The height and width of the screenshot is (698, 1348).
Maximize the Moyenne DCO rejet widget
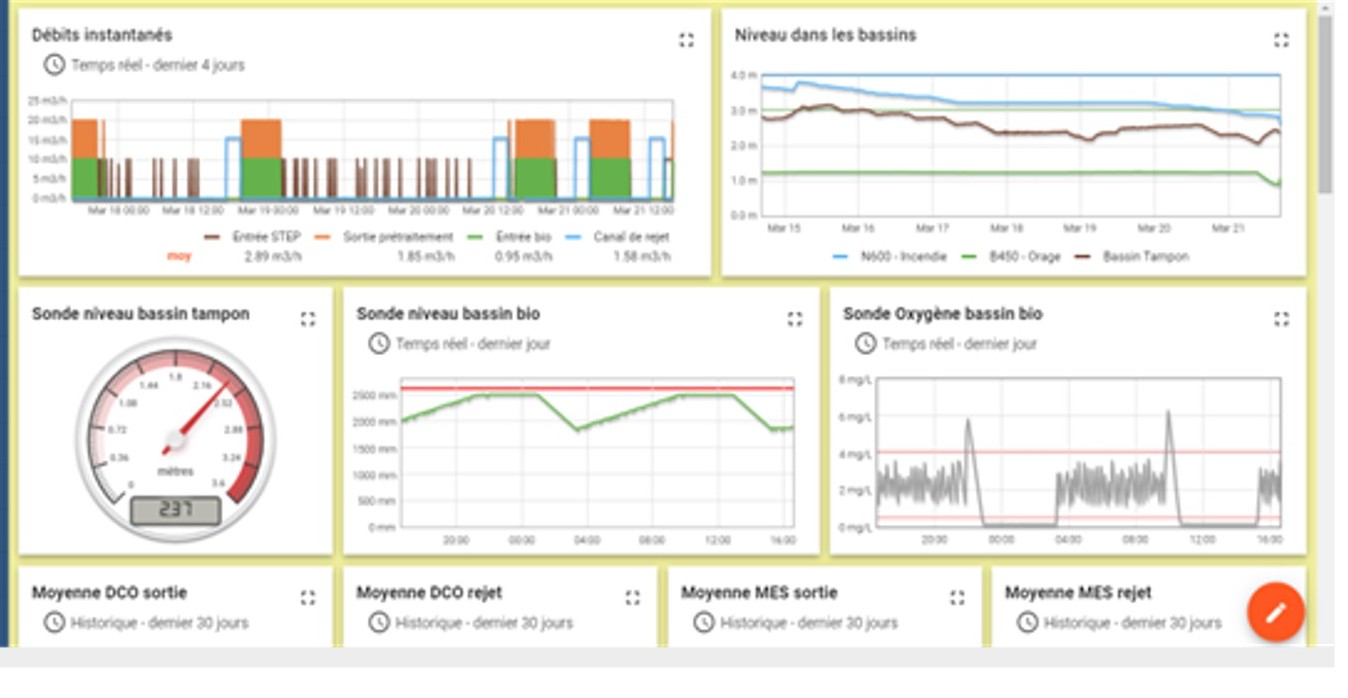point(632,598)
